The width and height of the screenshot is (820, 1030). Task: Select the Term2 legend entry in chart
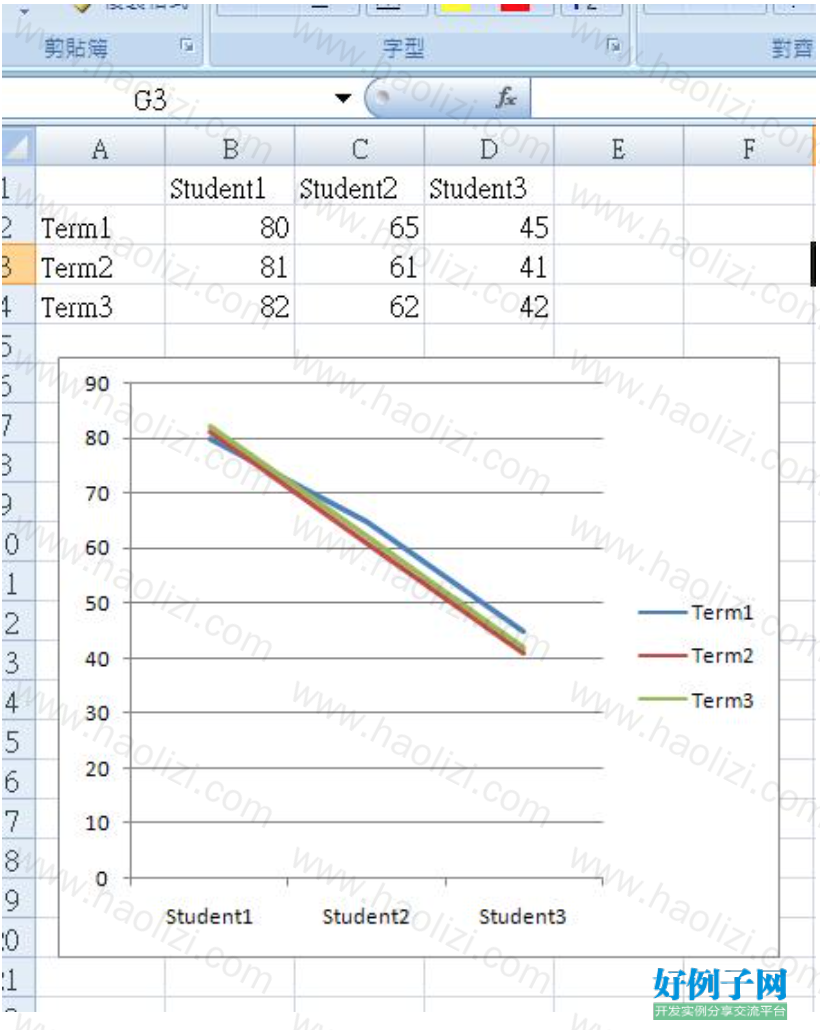tap(696, 656)
